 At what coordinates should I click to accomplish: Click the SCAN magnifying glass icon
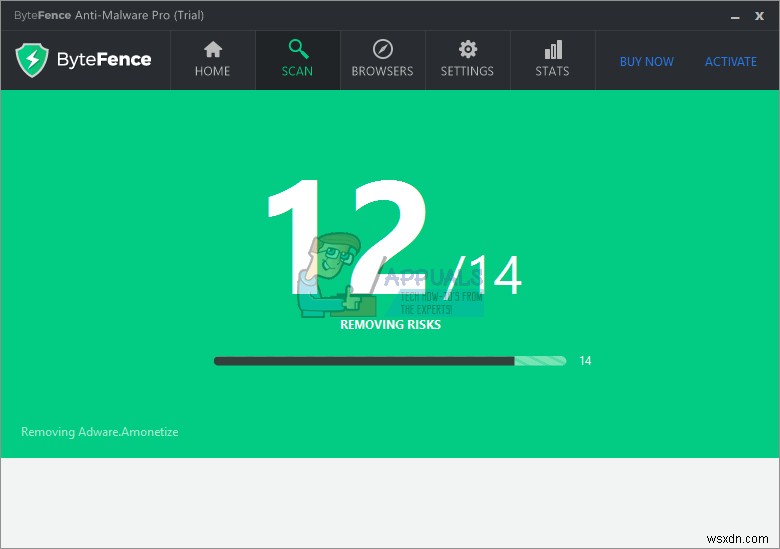pyautogui.click(x=298, y=49)
